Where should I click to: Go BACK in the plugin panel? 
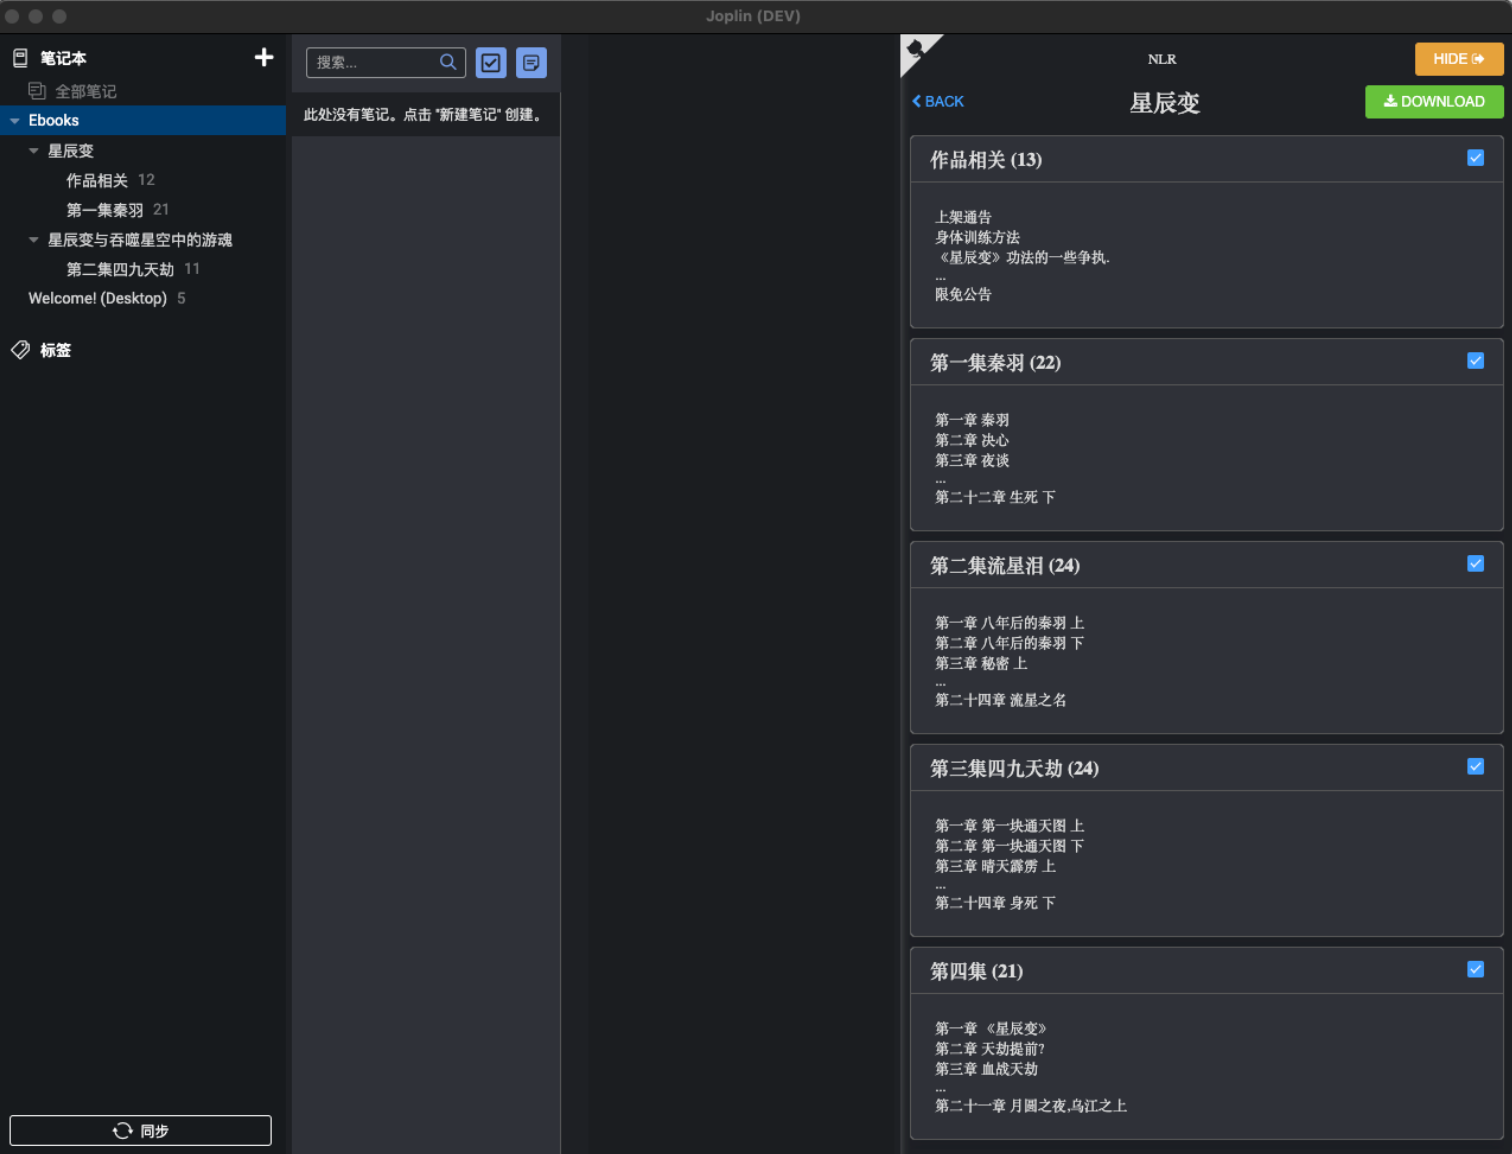coord(938,101)
